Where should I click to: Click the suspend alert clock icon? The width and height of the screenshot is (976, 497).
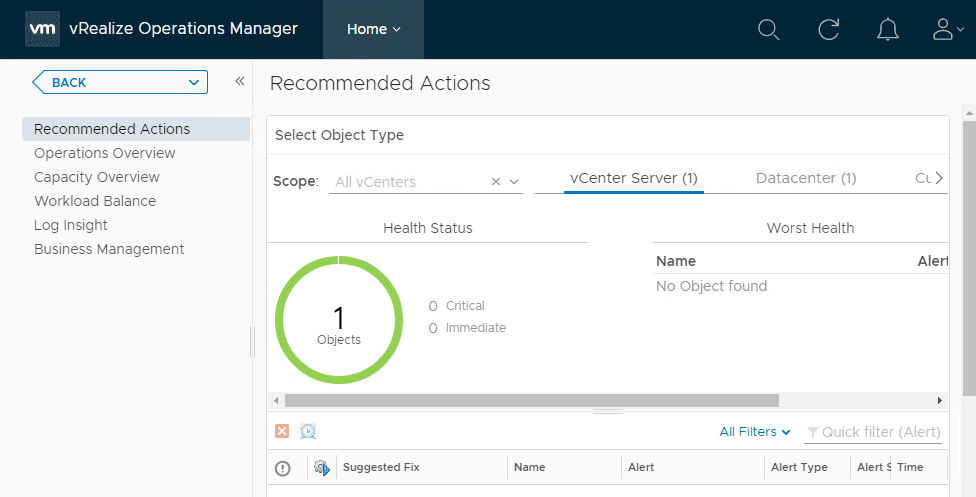click(x=308, y=431)
